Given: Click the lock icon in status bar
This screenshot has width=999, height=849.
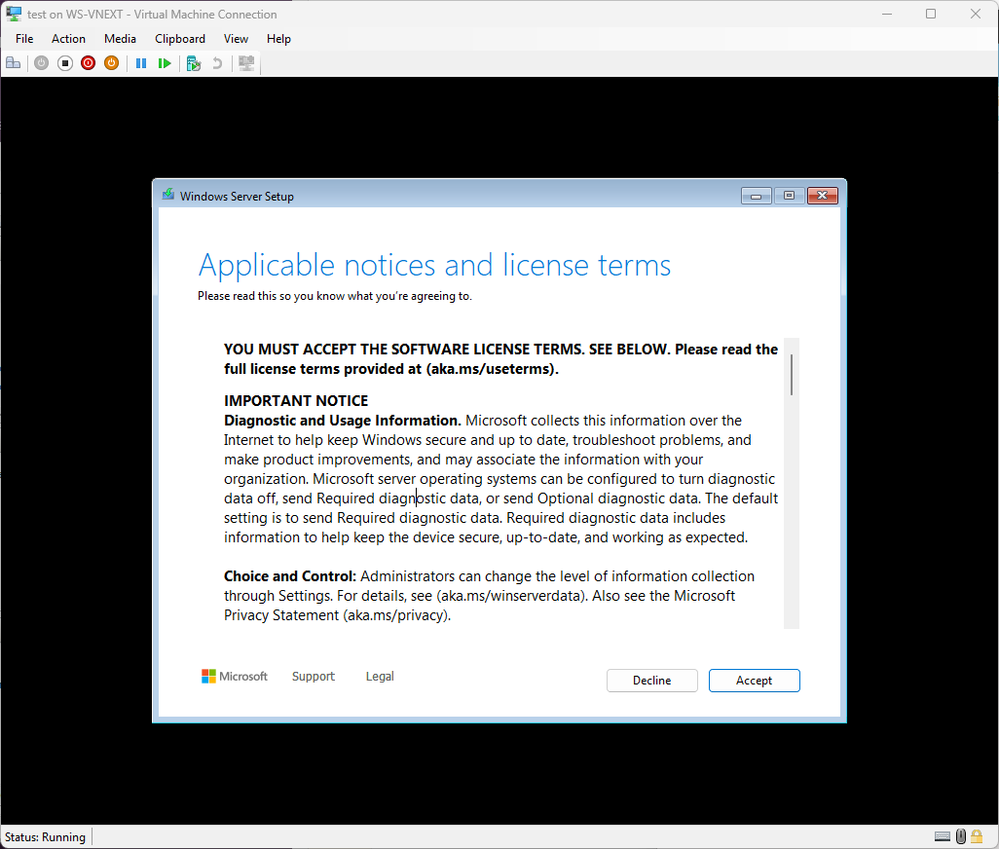Looking at the screenshot, I should (977, 836).
